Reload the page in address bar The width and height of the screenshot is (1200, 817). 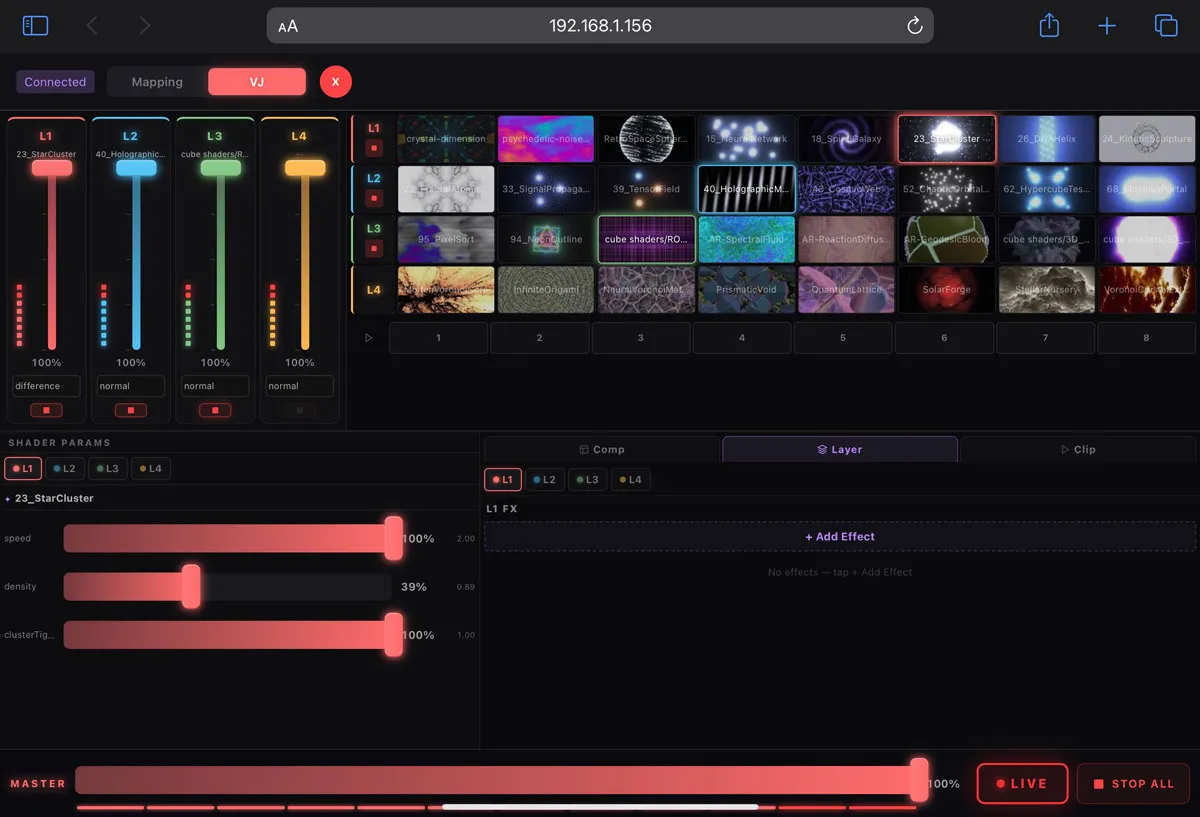(914, 26)
